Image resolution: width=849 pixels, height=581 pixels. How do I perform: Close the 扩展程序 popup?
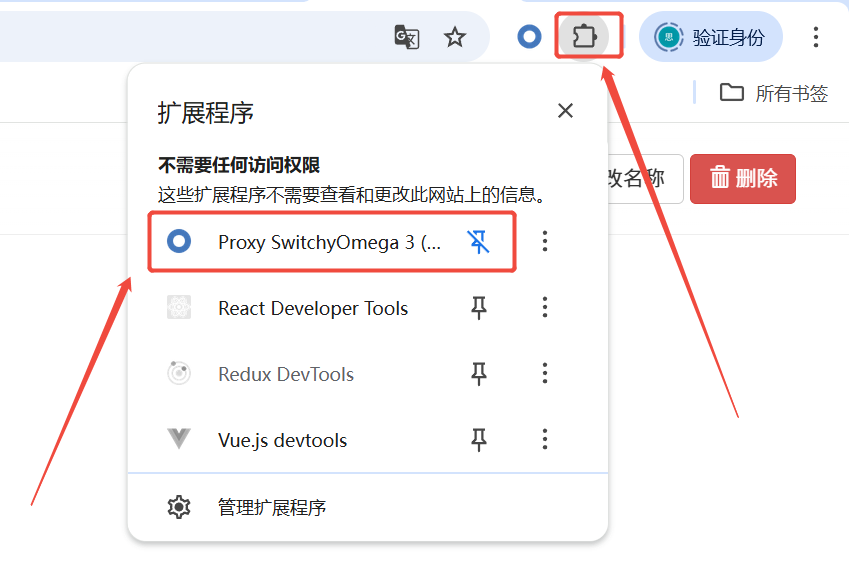click(565, 110)
